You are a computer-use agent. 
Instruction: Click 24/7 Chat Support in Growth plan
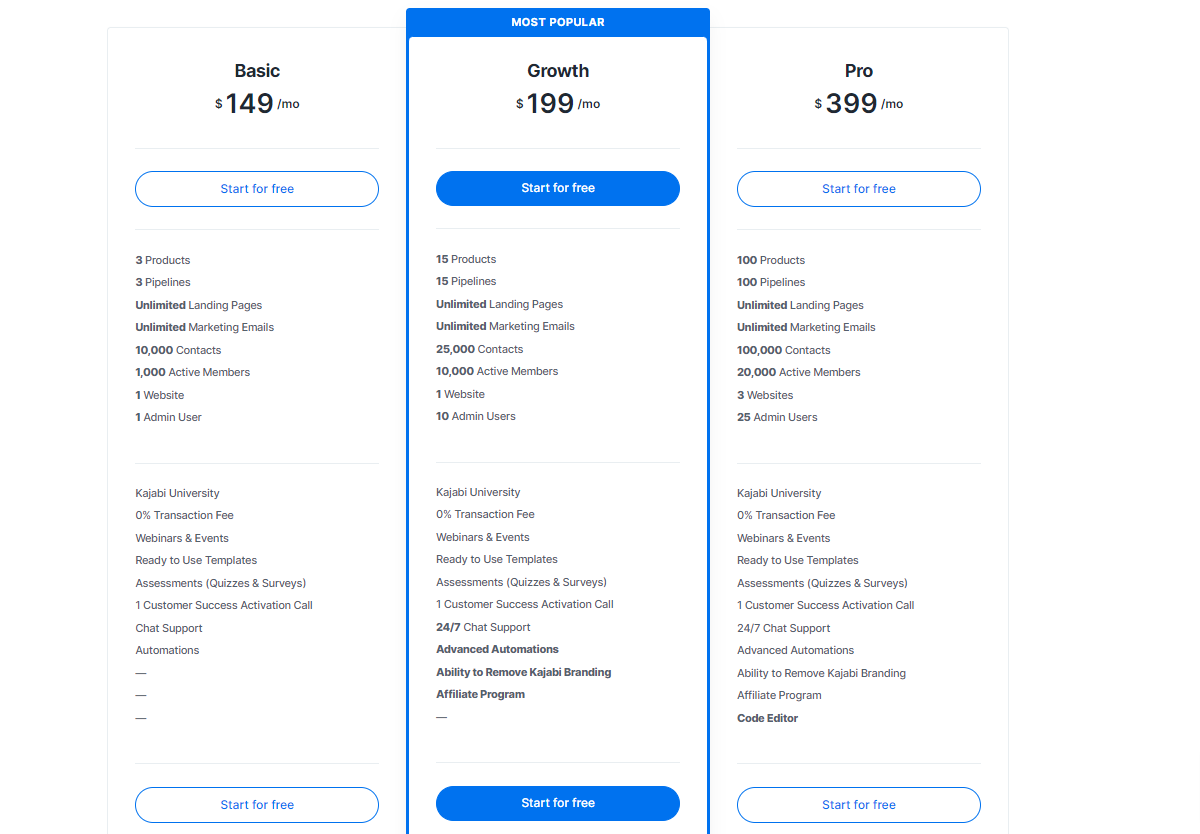[x=483, y=627]
